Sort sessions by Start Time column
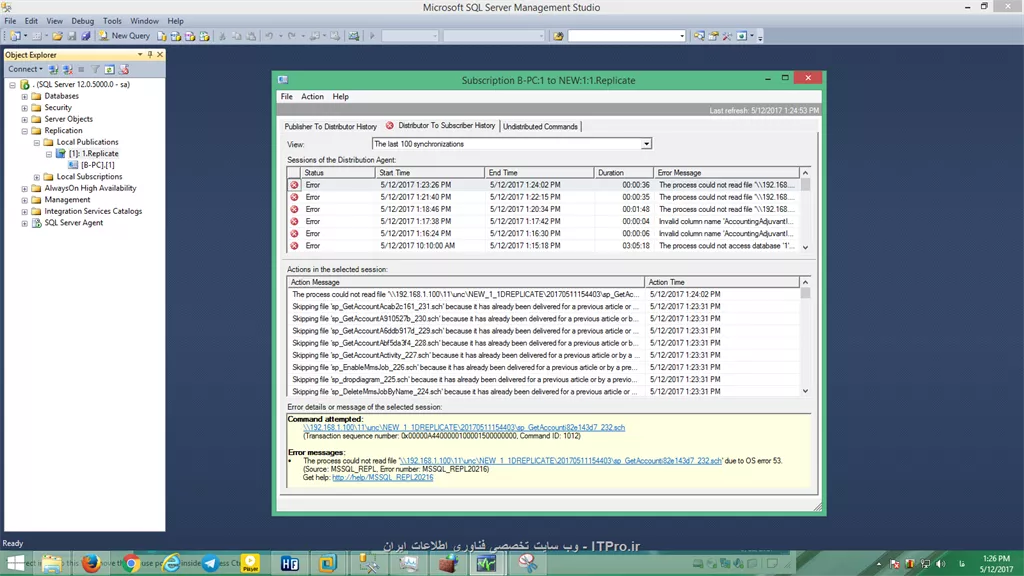1024x576 pixels. click(x=430, y=173)
